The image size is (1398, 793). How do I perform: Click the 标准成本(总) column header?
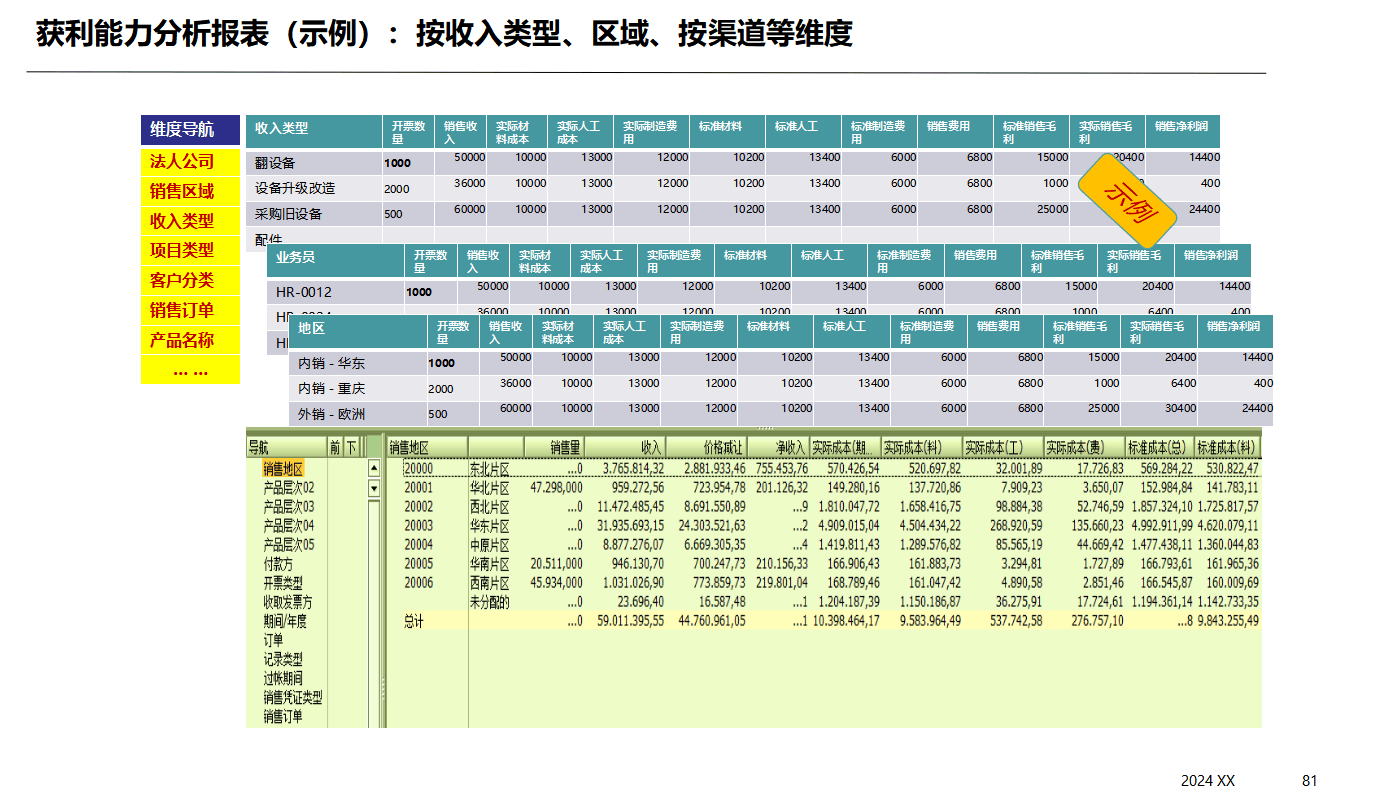pyautogui.click(x=1160, y=448)
